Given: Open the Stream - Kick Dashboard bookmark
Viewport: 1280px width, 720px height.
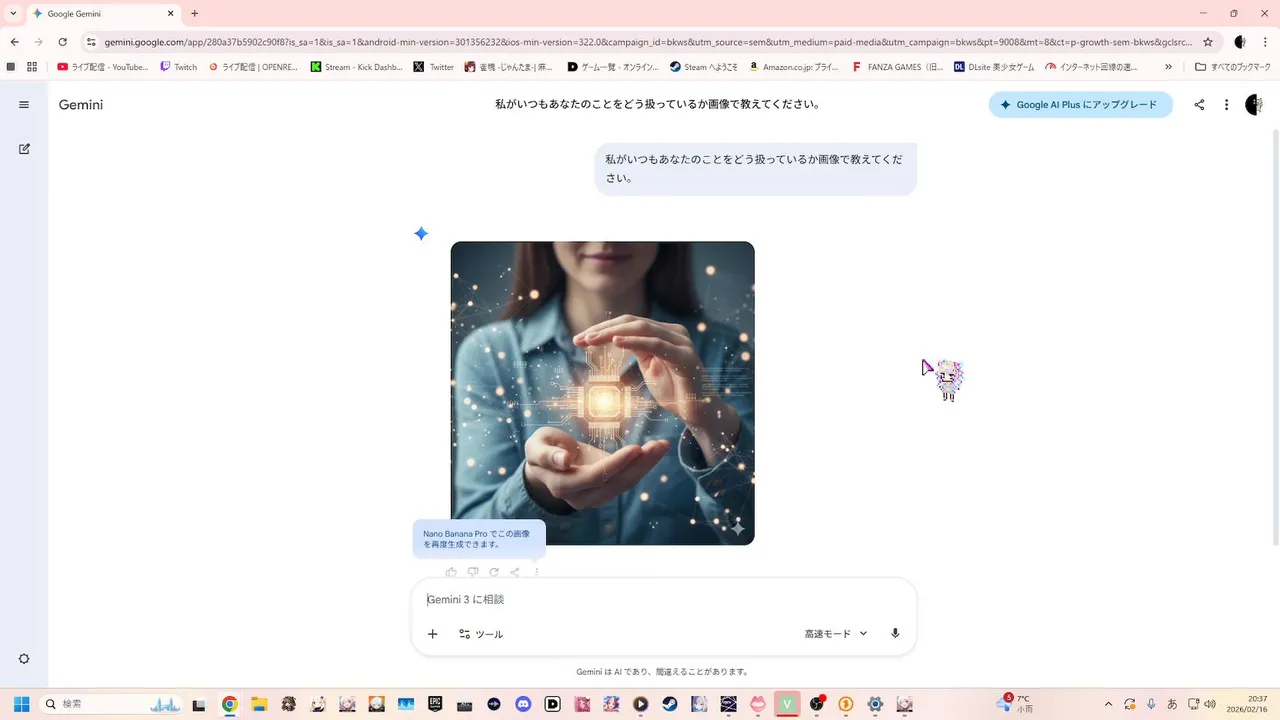Looking at the screenshot, I should click(357, 67).
